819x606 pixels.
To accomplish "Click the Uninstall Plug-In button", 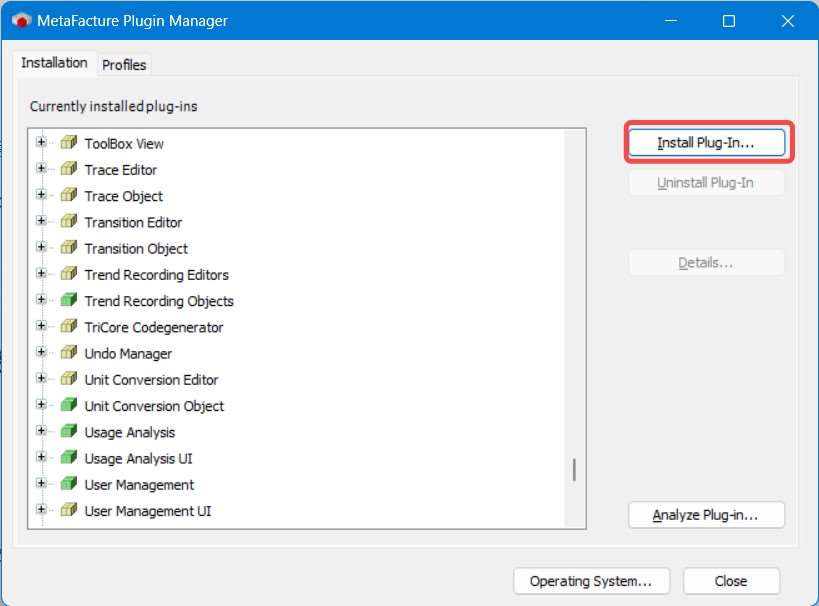I will point(706,183).
